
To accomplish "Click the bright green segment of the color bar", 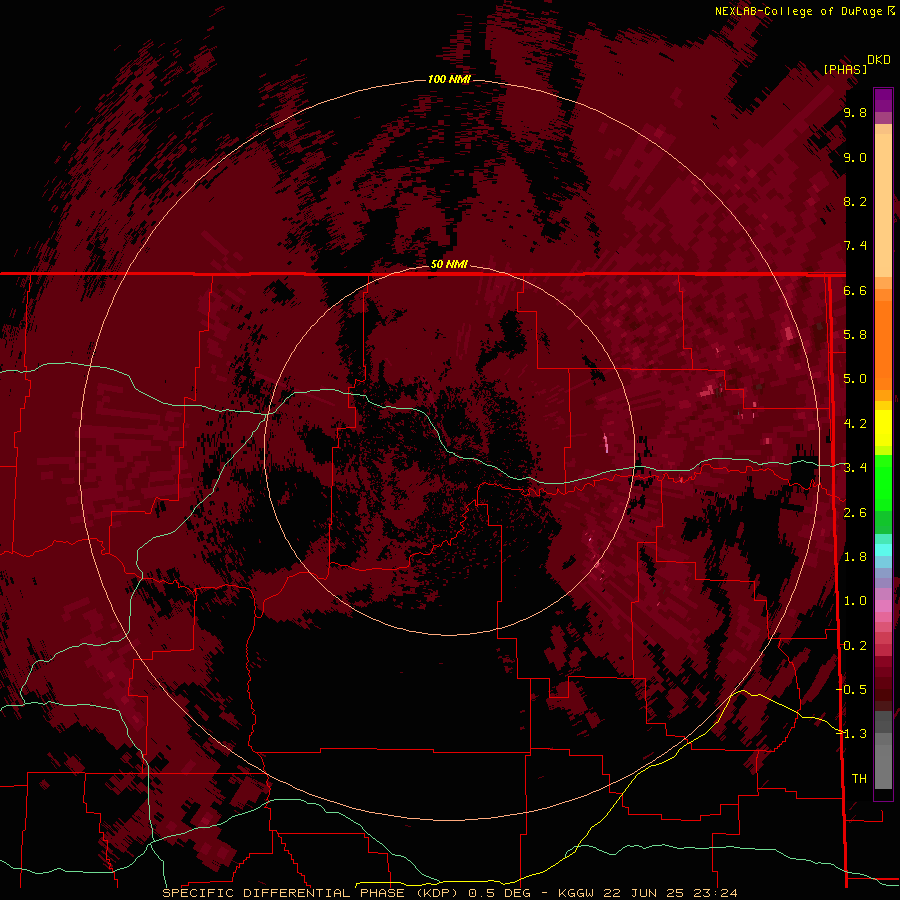I will pos(883,482).
